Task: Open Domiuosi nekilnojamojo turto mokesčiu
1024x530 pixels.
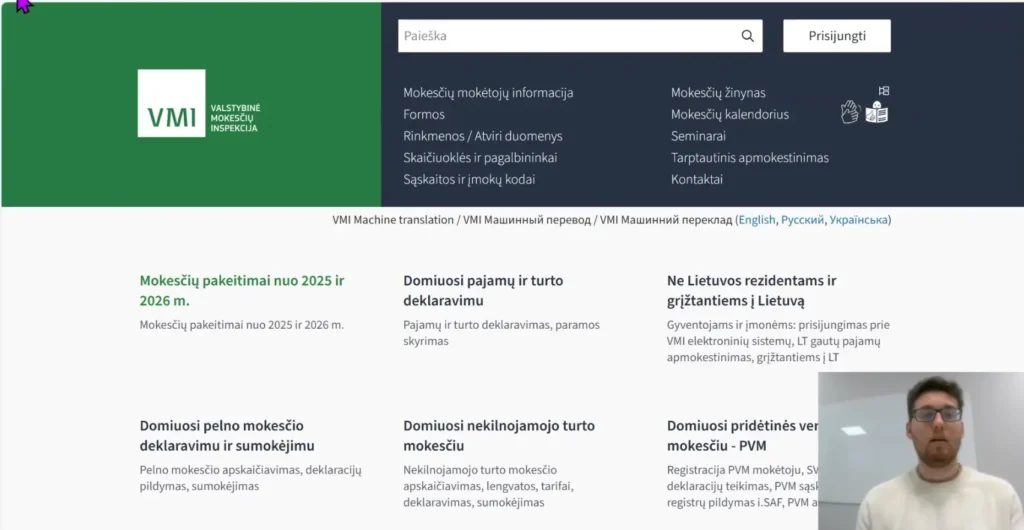Action: pos(499,435)
